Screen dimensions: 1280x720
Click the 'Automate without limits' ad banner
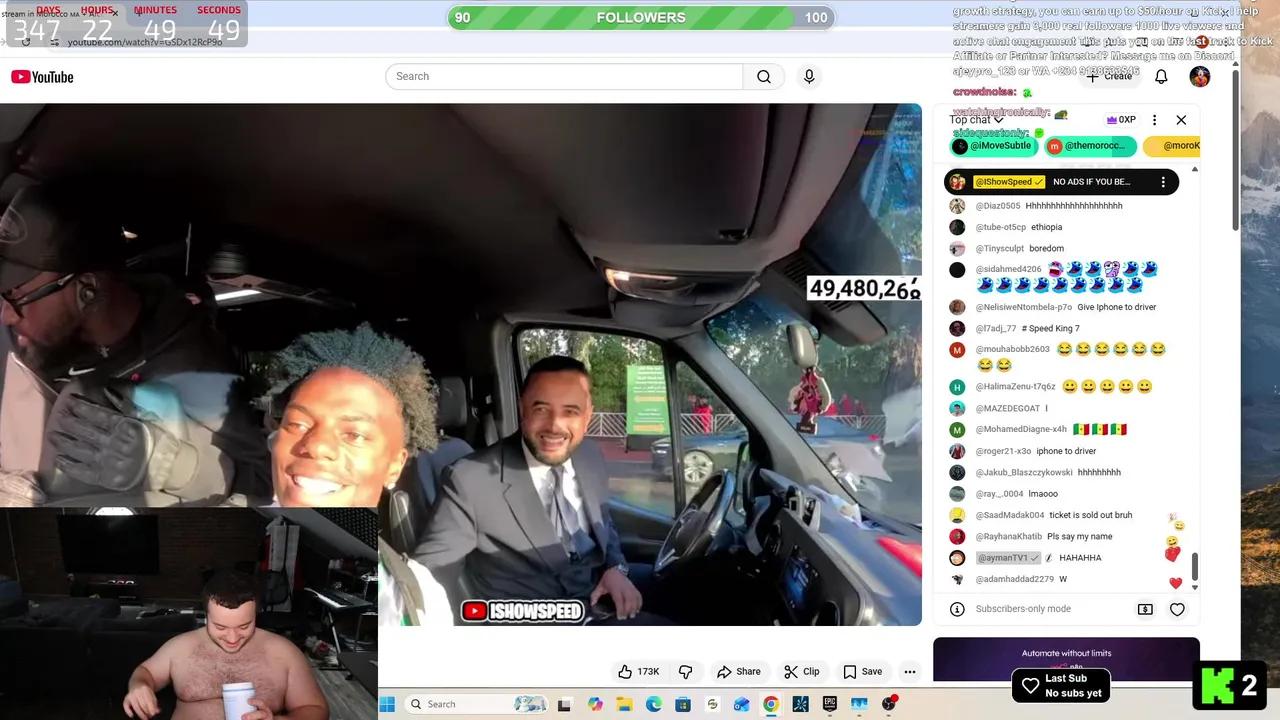coord(1066,660)
